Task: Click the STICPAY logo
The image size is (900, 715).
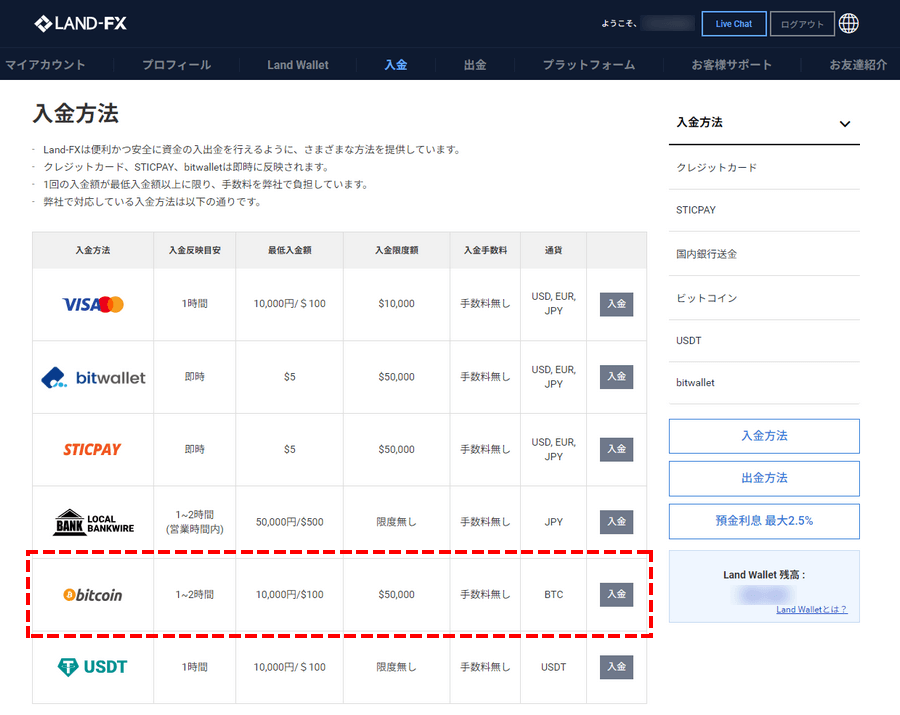Action: pyautogui.click(x=92, y=449)
